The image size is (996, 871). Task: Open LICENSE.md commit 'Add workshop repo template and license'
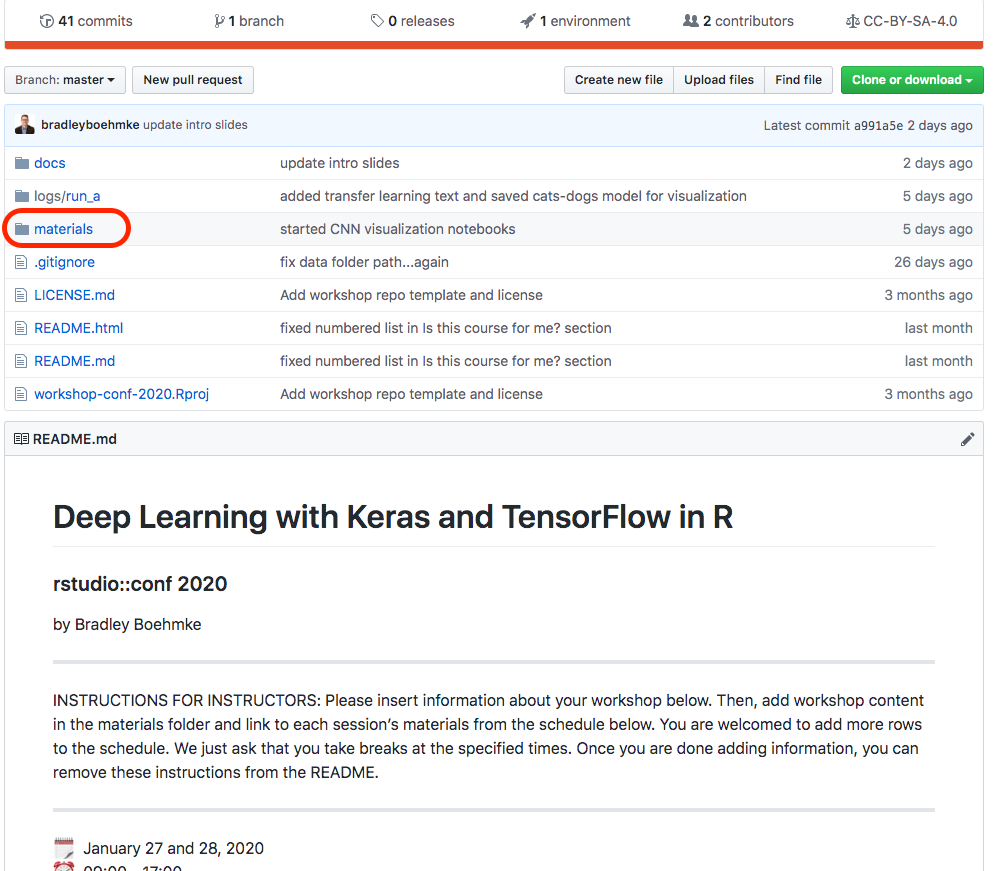tap(412, 295)
